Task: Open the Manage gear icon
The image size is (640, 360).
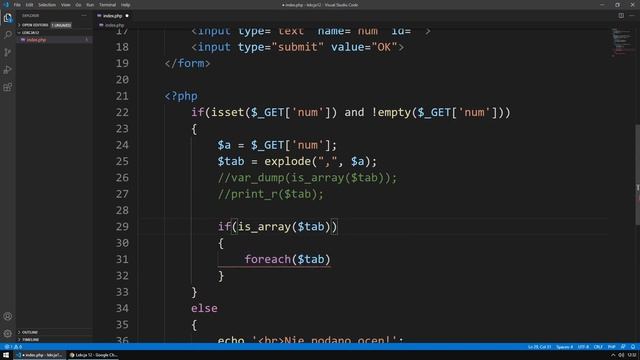Action: pyautogui.click(x=8, y=333)
